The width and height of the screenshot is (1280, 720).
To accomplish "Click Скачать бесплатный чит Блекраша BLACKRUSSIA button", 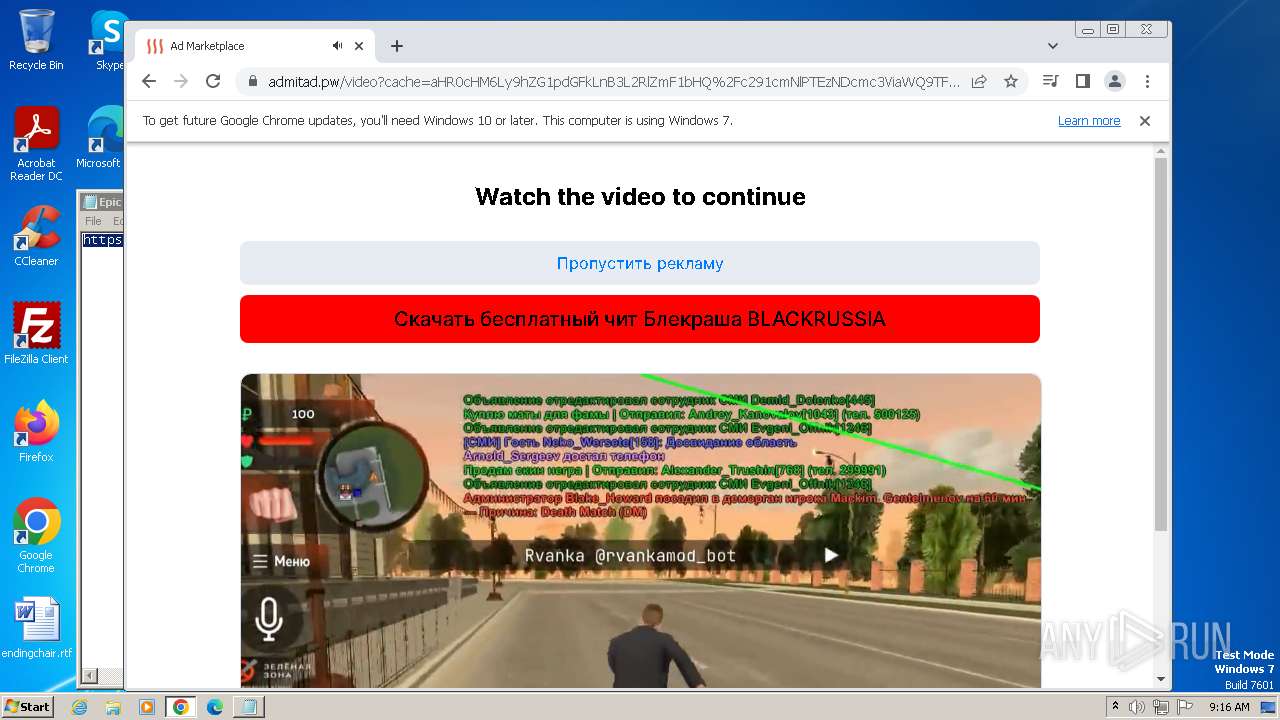I will (x=640, y=319).
